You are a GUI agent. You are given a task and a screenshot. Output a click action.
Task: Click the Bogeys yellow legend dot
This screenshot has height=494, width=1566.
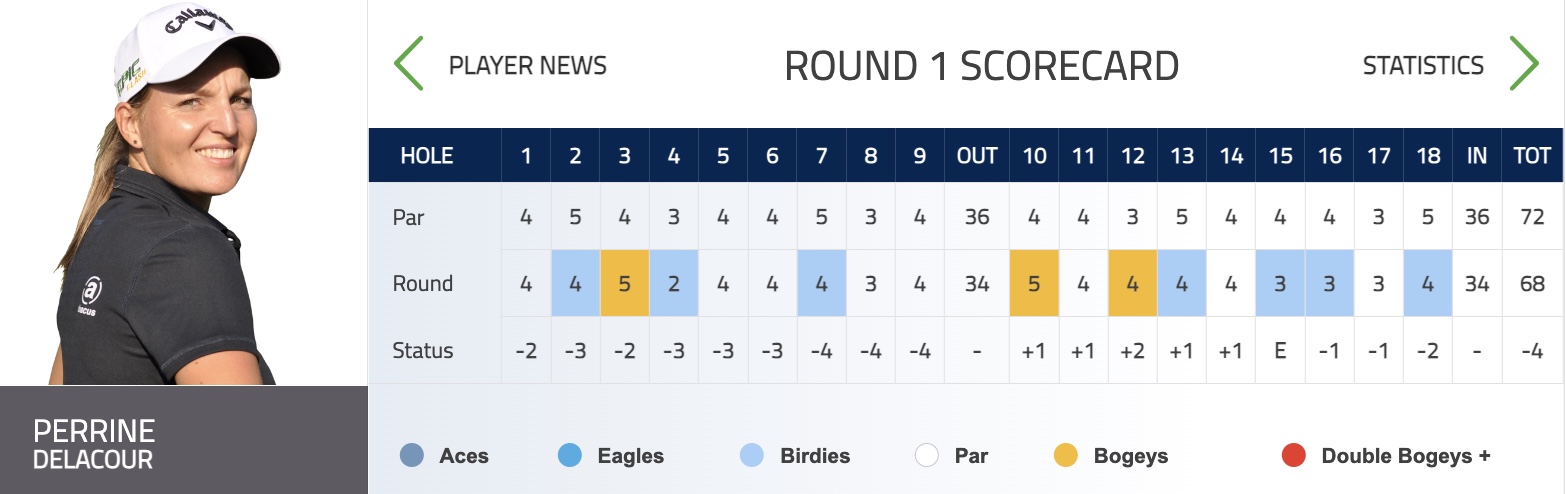pos(1066,456)
